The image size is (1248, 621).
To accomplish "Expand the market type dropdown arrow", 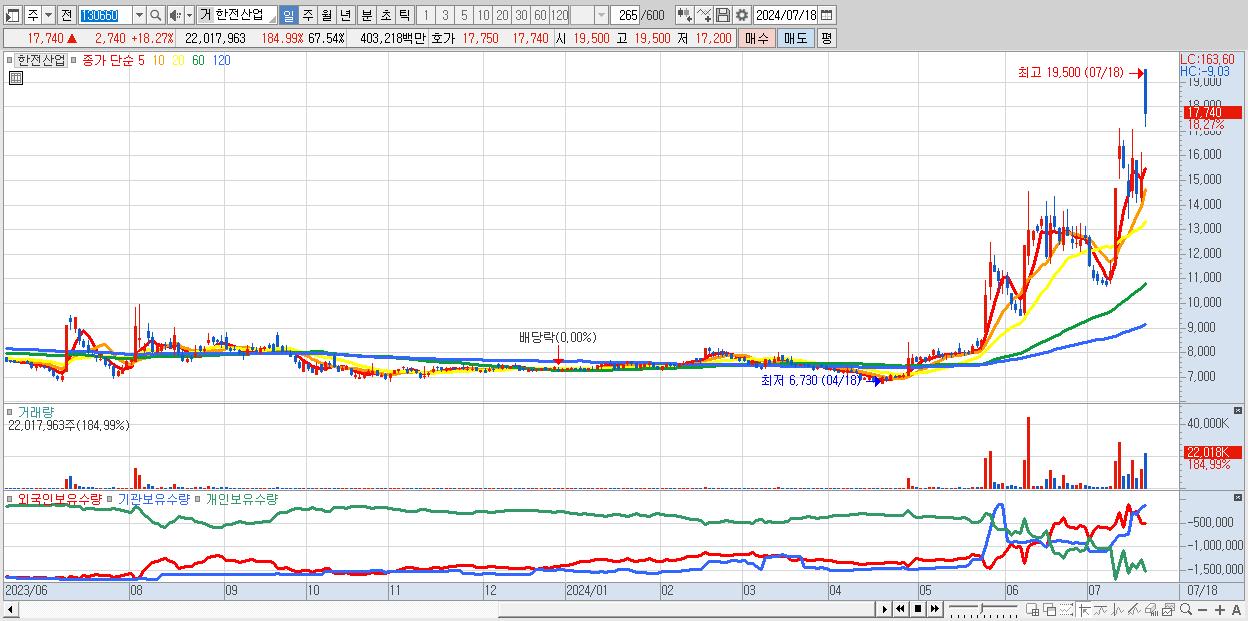I will point(48,15).
